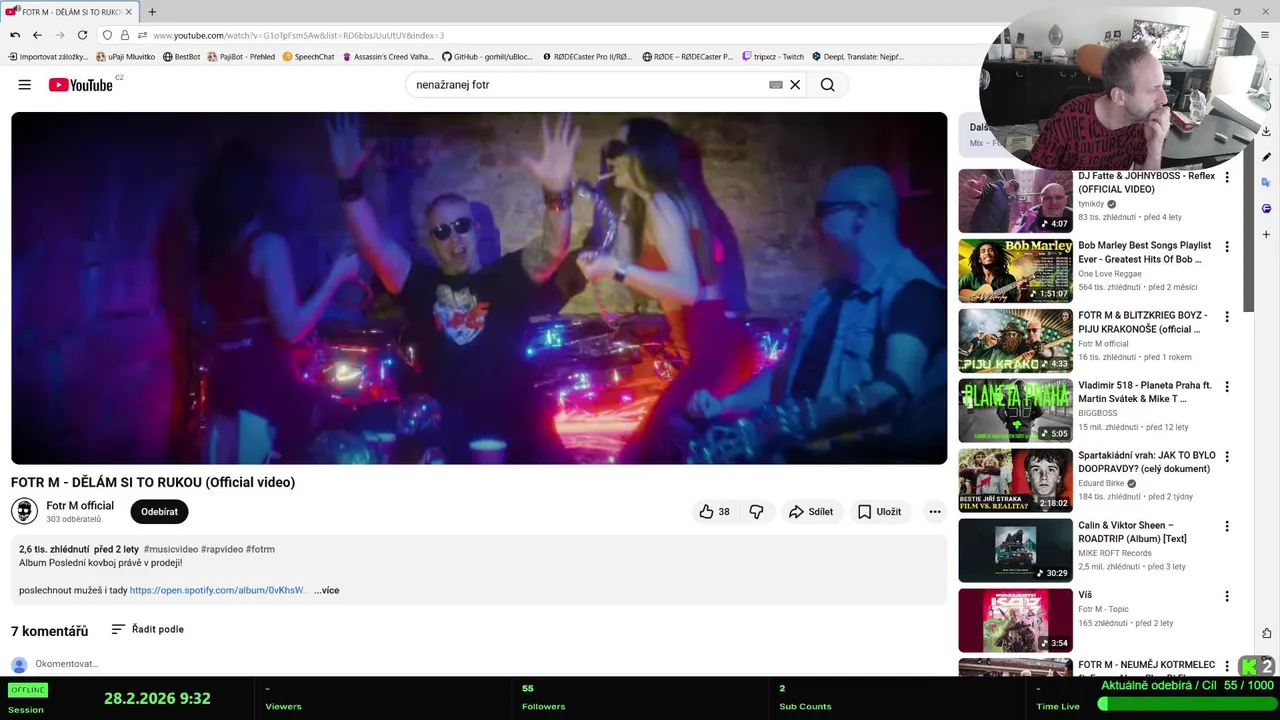This screenshot has height=720, width=1280.
Task: Open the uPaji Mluvitko bookmark
Action: click(125, 57)
